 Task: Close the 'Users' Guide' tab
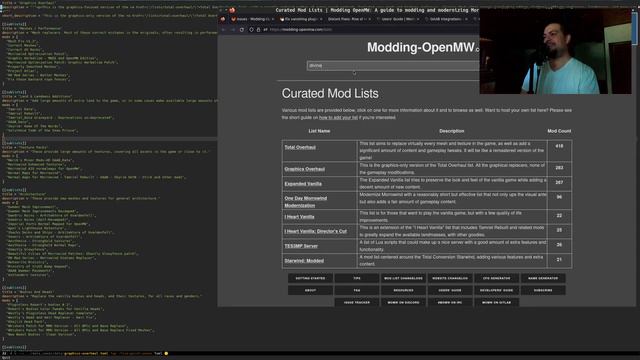(418, 19)
